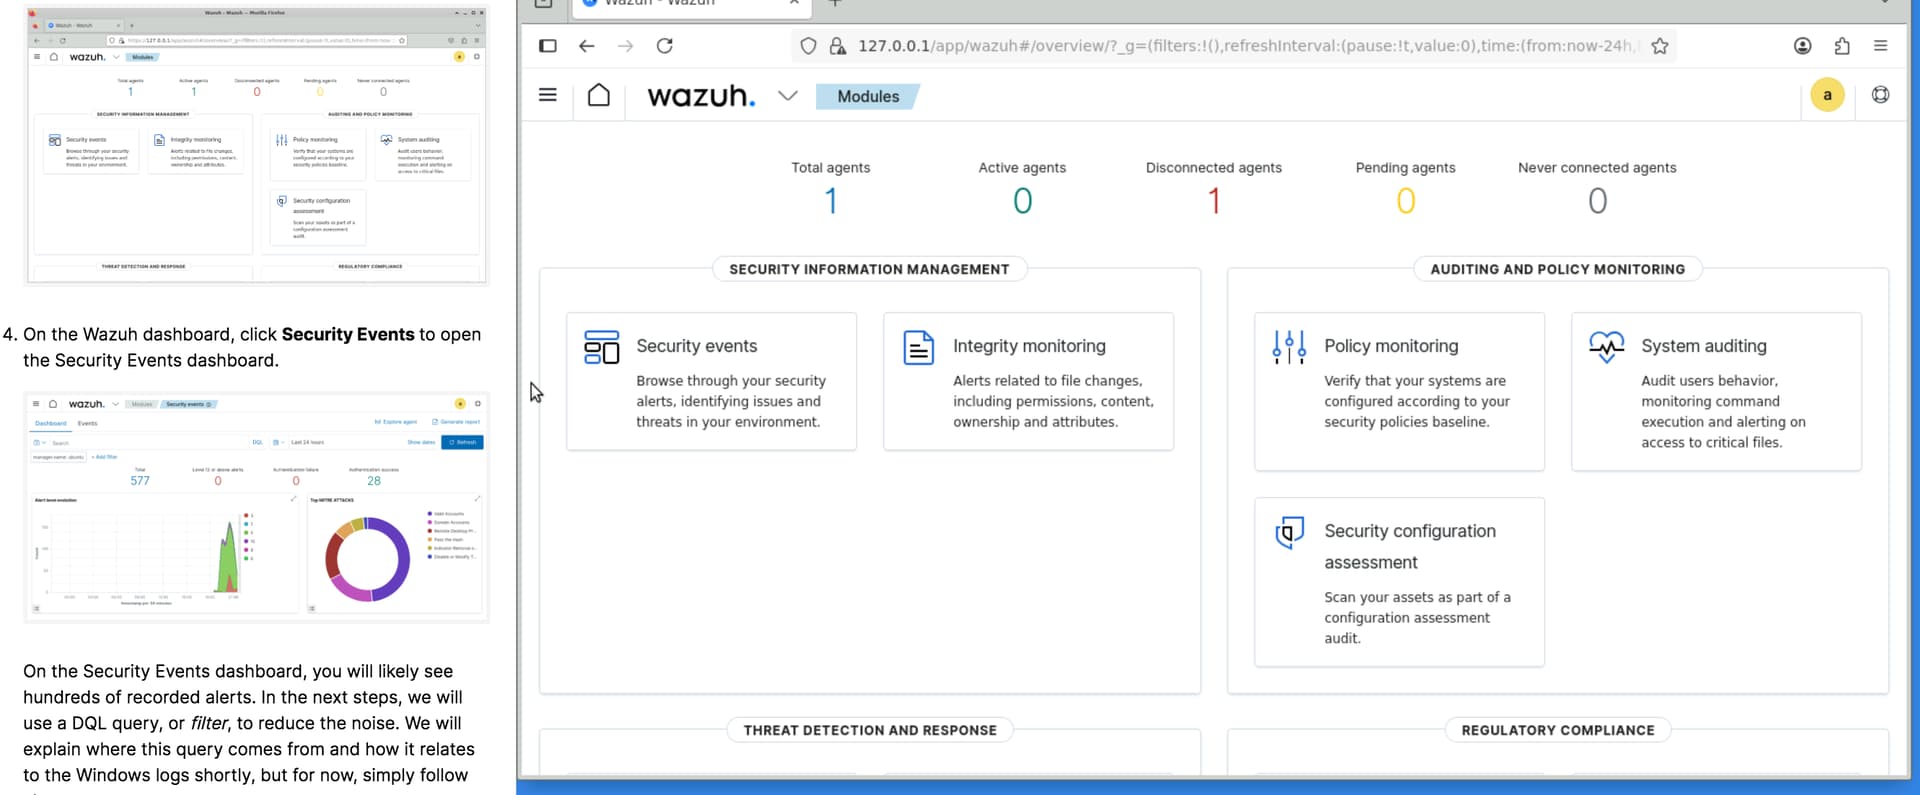Open the System auditing card
This screenshot has height=795, width=1920.
pos(1716,390)
